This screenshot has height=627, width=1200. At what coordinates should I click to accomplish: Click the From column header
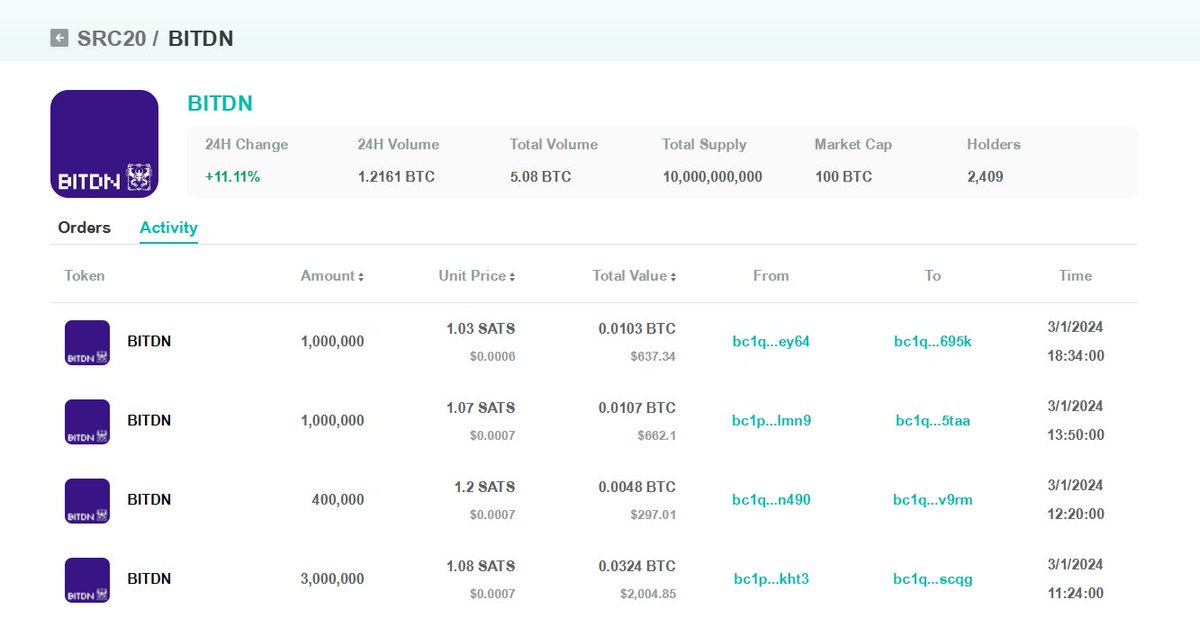click(771, 276)
